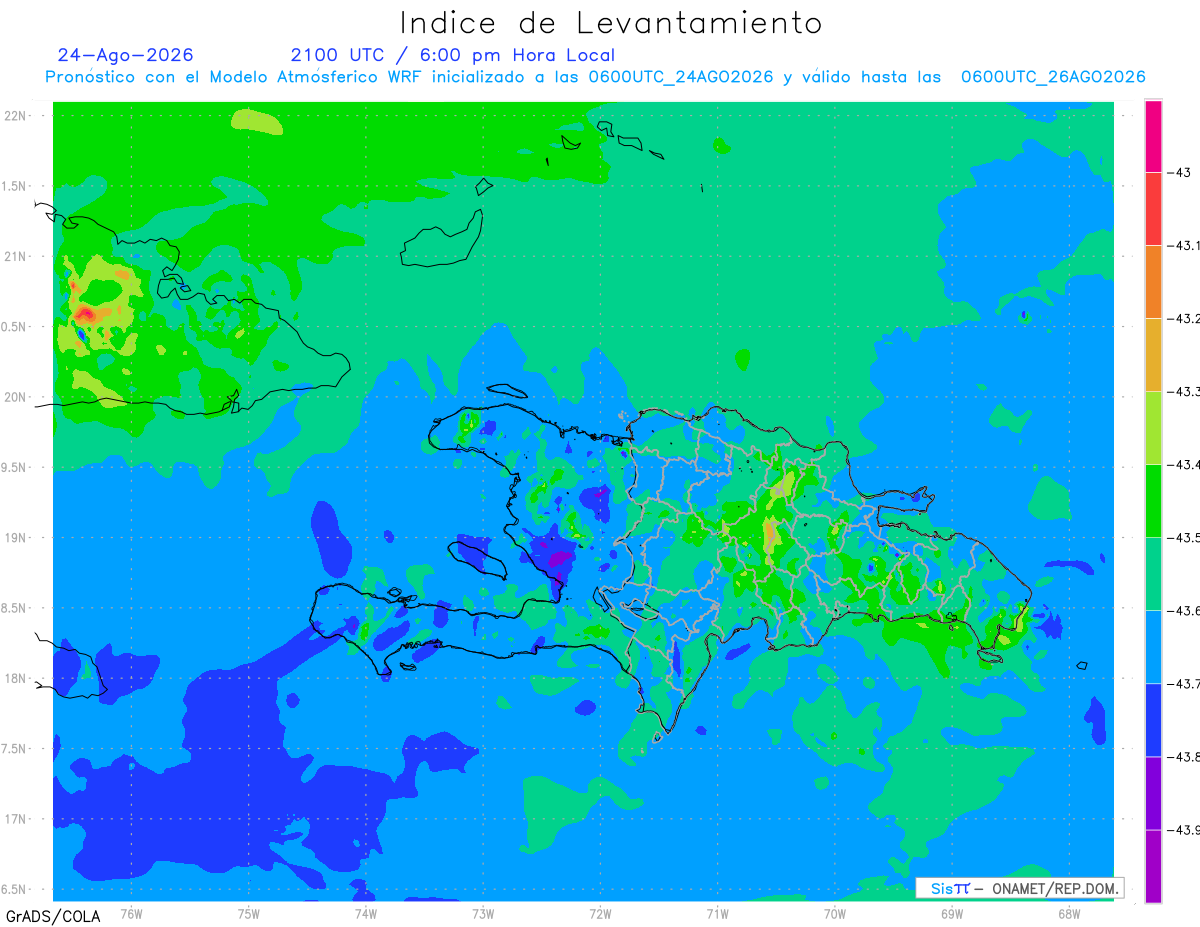Pick the yellow-green legend swatch below -43.3

pyautogui.click(x=1153, y=428)
